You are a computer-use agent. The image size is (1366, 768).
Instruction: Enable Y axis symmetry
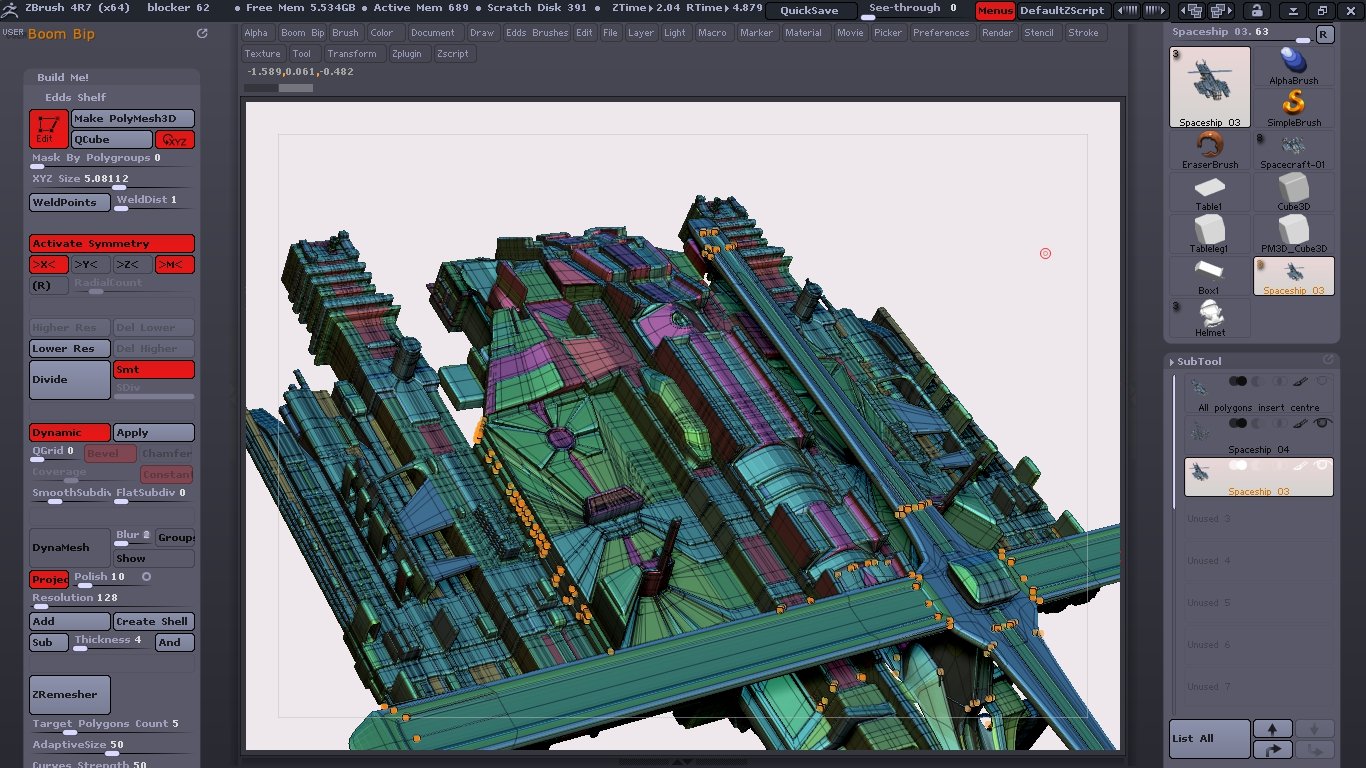(x=91, y=265)
